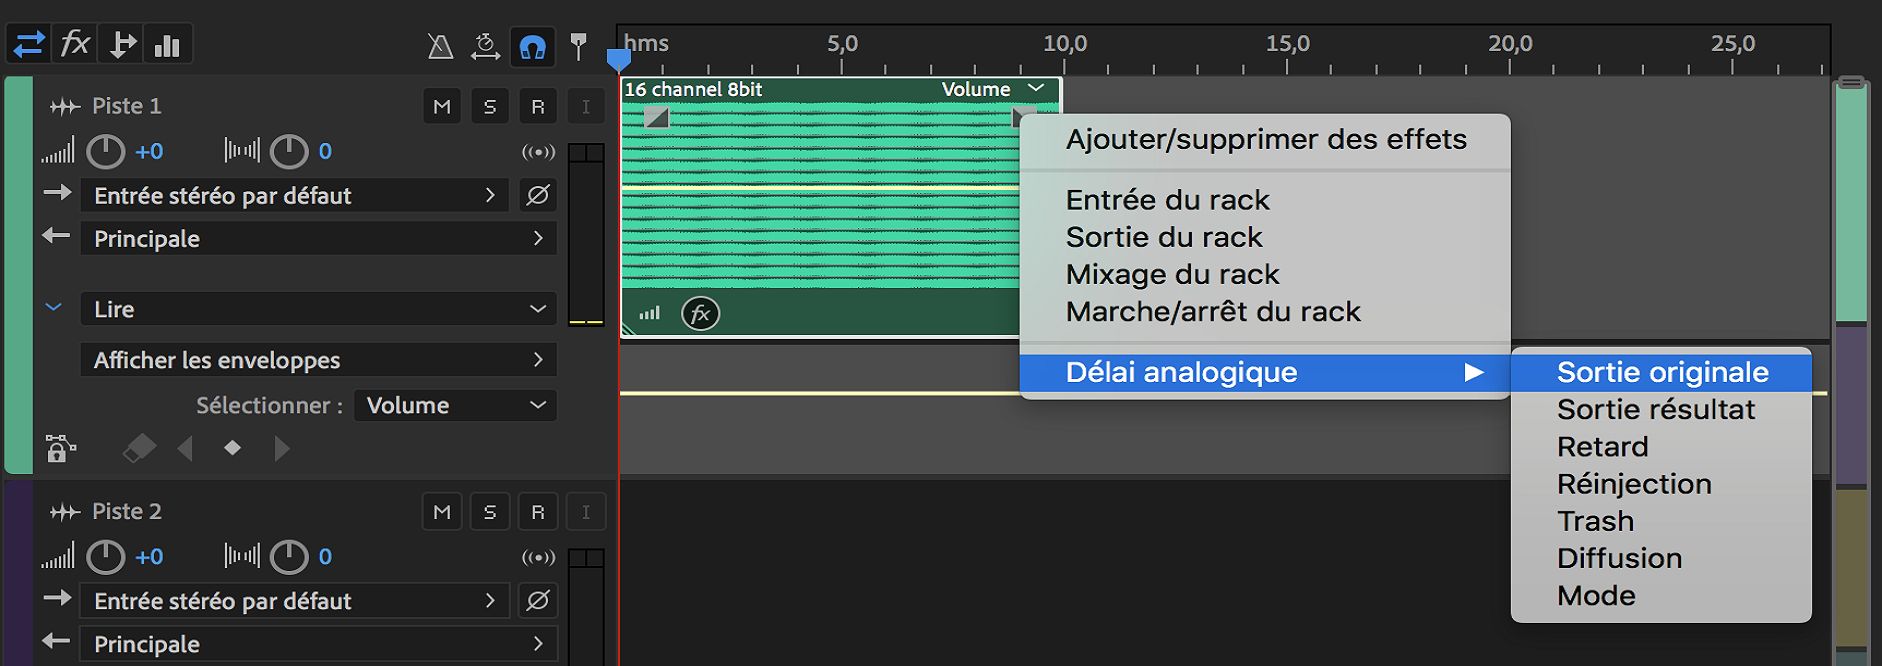This screenshot has width=1882, height=666.
Task: Show the sends view icon
Action: (122, 45)
